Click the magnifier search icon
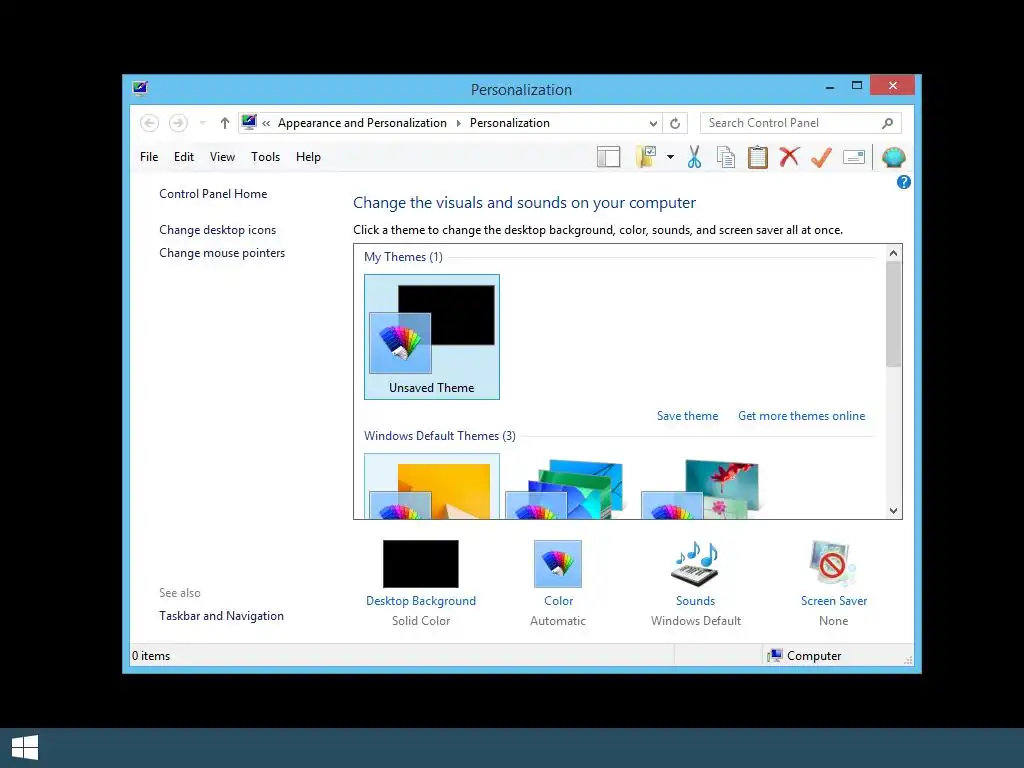The height and width of the screenshot is (768, 1024). tap(887, 123)
